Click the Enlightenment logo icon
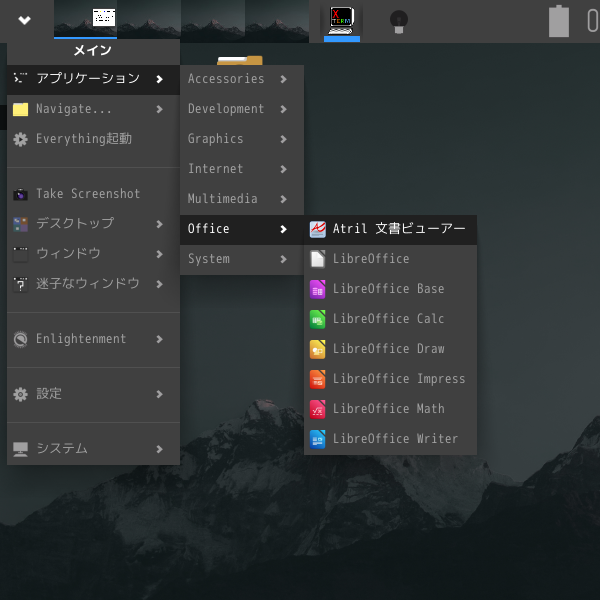The height and width of the screenshot is (600, 600). [20, 339]
